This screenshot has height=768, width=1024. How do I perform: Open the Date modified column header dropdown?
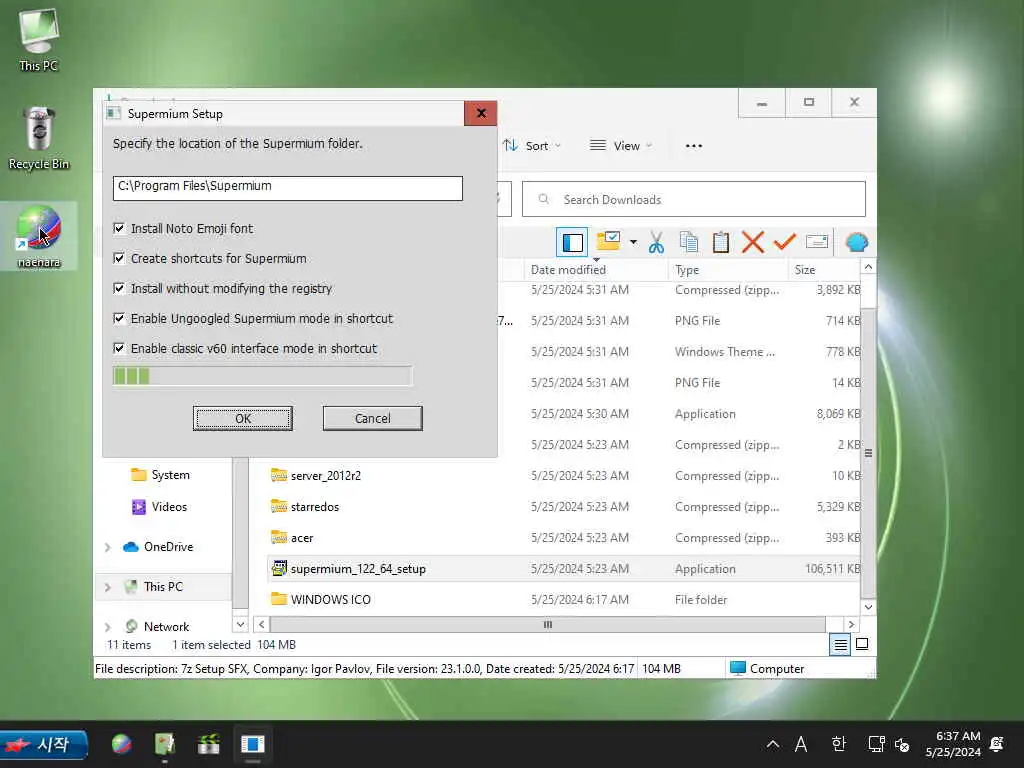point(596,260)
